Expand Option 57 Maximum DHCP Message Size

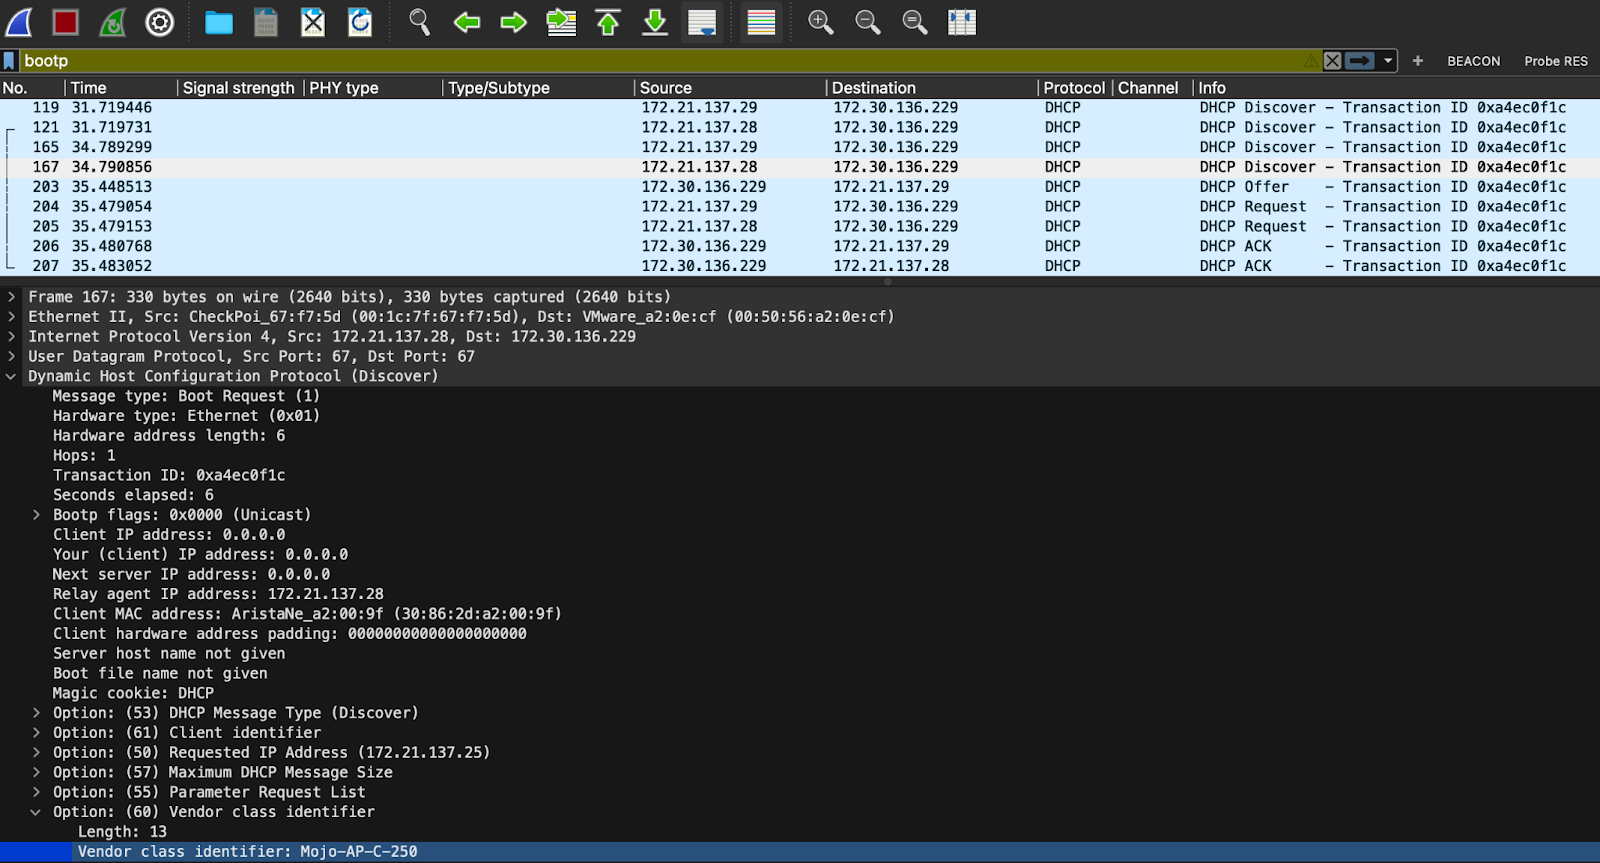click(36, 772)
